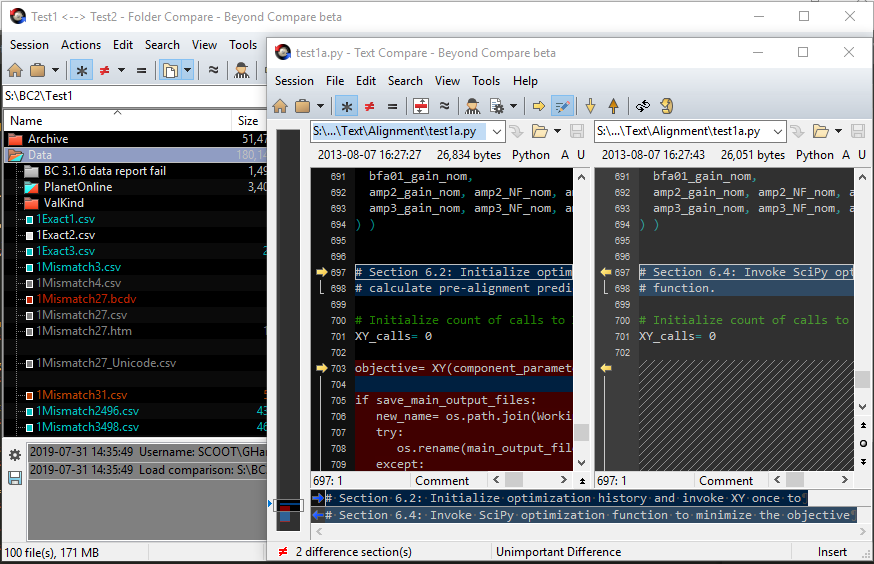This screenshot has width=874, height=564.
Task: Click the Minor approximately-equal icon in Folder Compare
Action: point(213,70)
